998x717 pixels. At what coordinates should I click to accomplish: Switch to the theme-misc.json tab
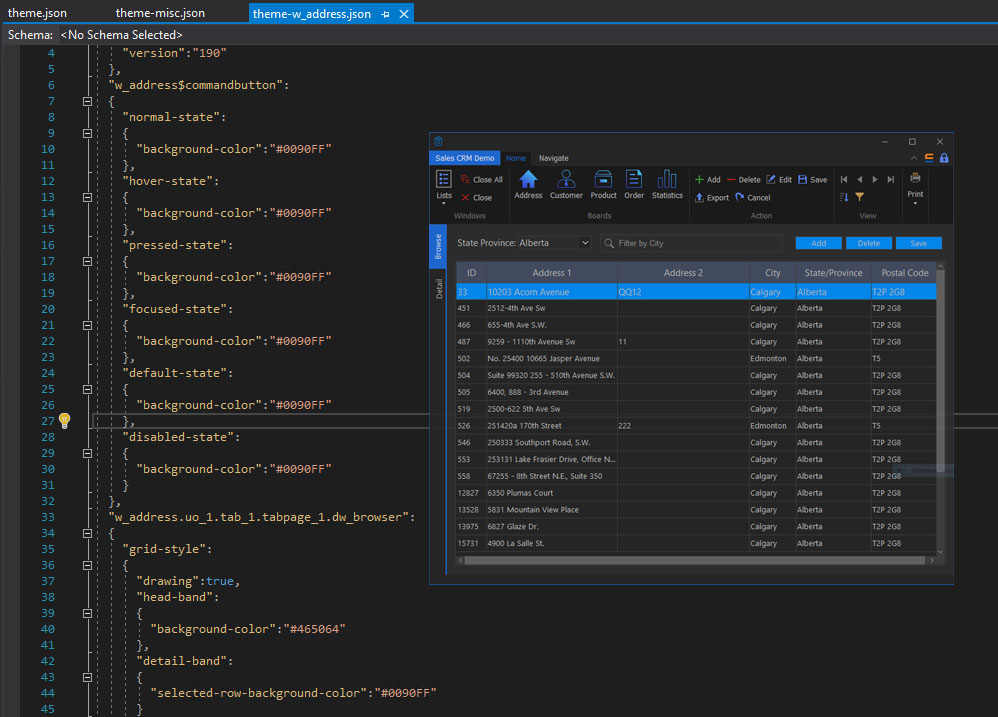coord(160,14)
